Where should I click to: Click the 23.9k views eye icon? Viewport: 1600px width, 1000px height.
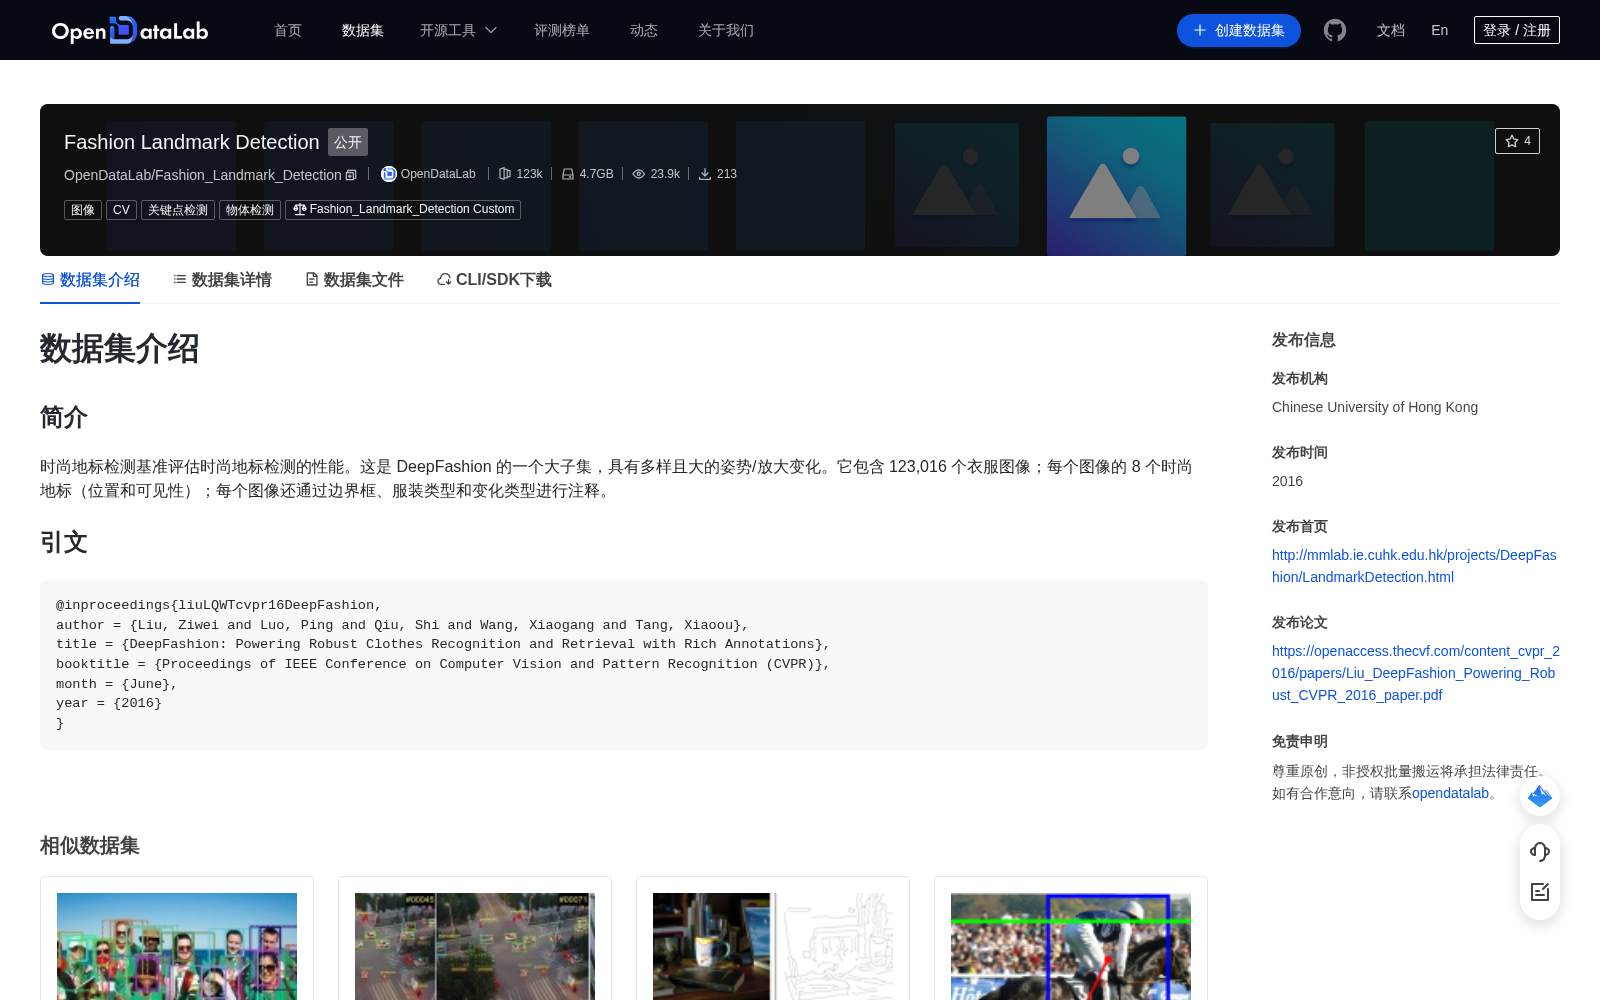click(639, 174)
